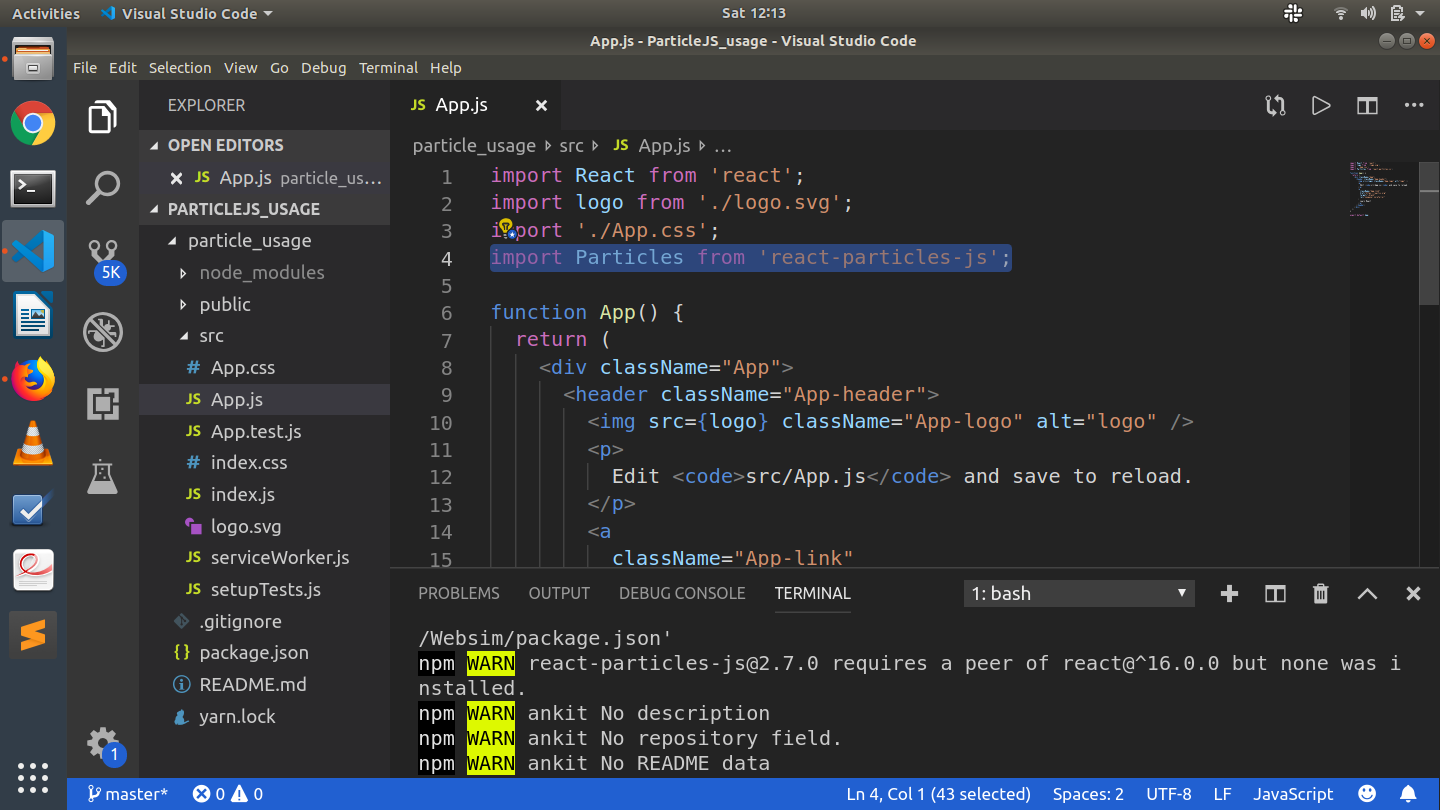The width and height of the screenshot is (1440, 810).
Task: Expand the node_modules folder
Action: coord(261,273)
